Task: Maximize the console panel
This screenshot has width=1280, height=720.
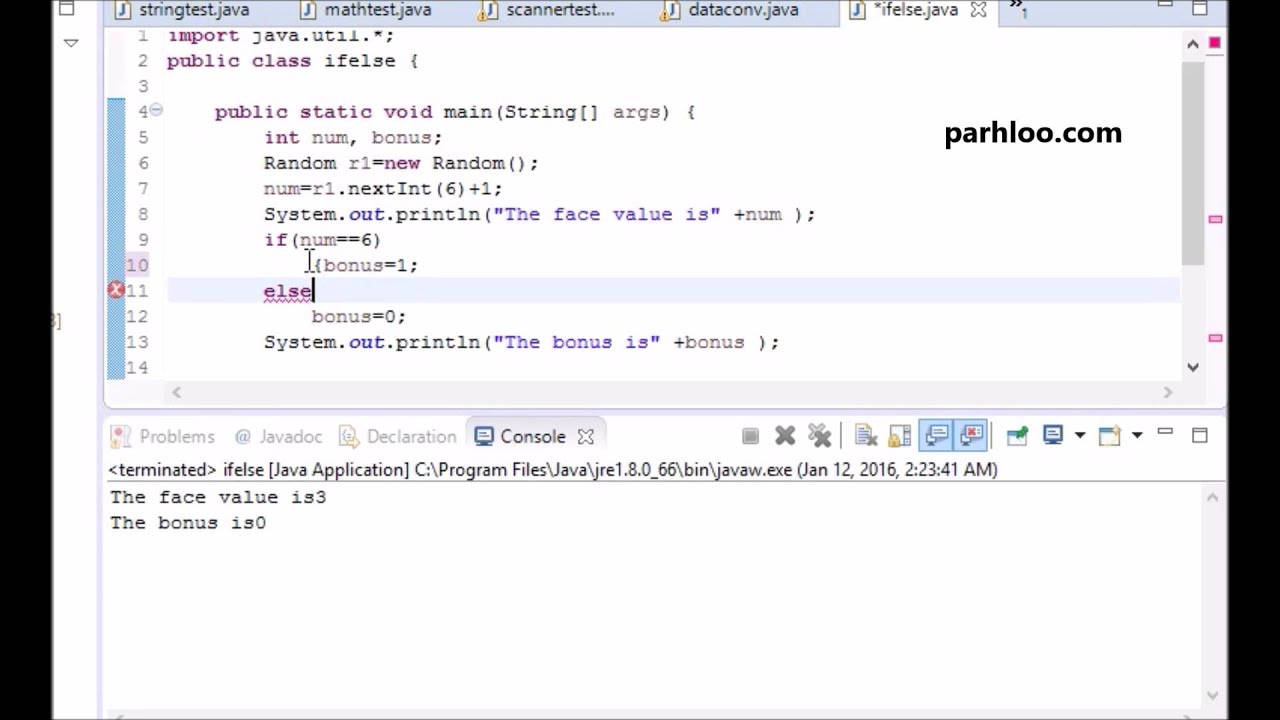Action: [x=1200, y=435]
